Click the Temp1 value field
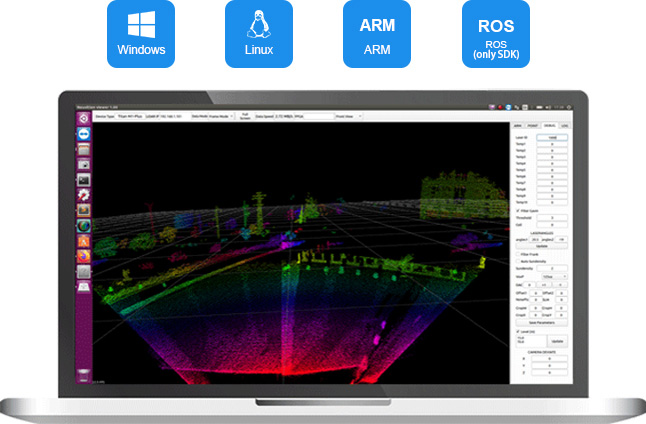Screen dimensions: 646x424 tap(552, 144)
